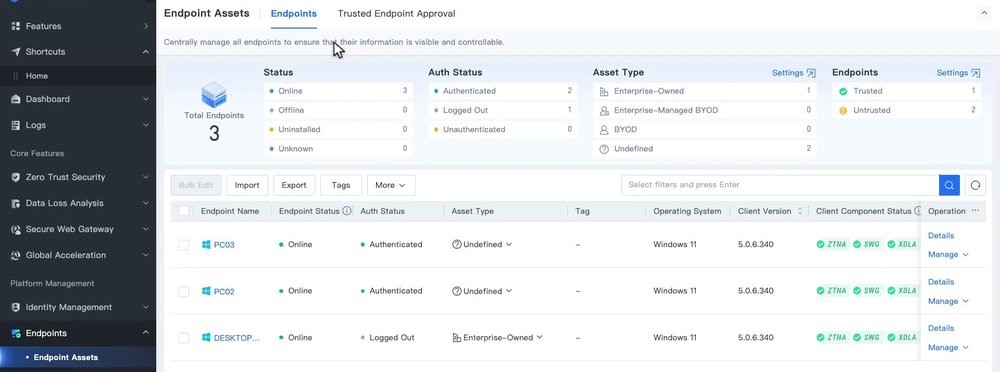
Task: Open Asset Type Settings link
Action: click(x=793, y=73)
